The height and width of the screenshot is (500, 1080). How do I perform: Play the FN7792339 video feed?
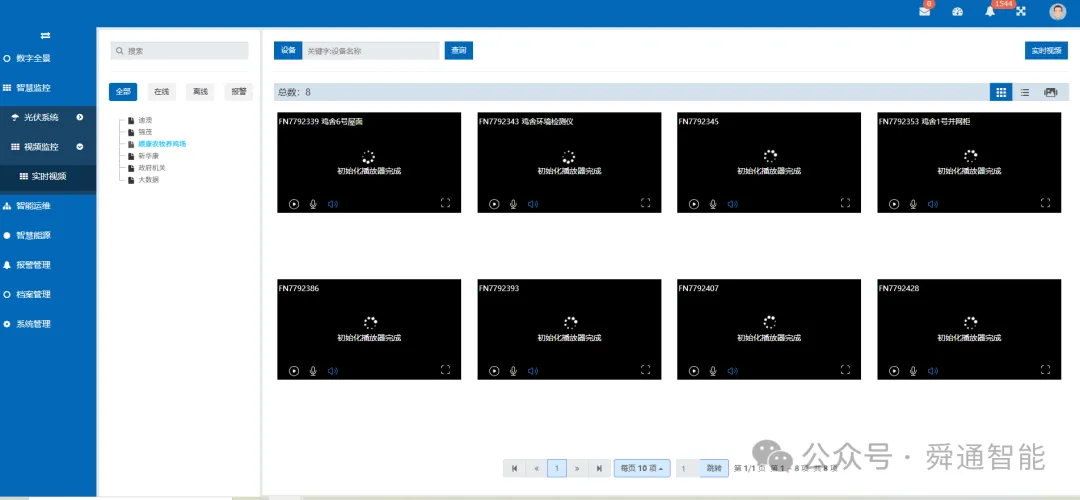coord(294,204)
